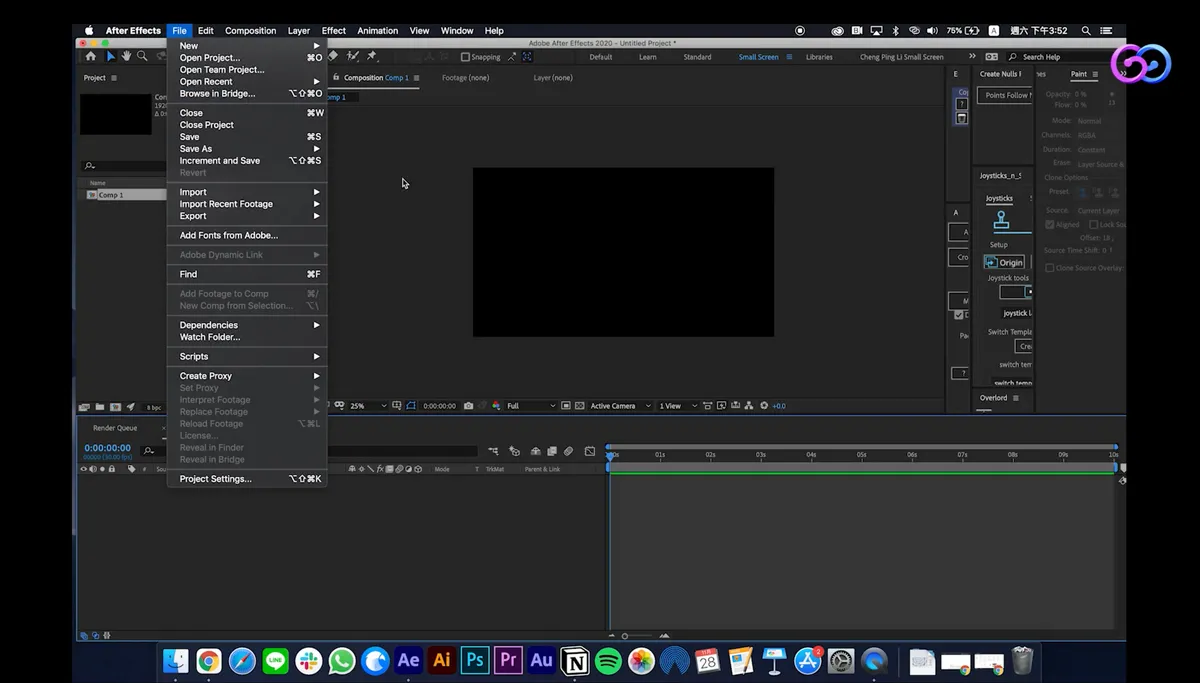Viewport: 1200px width, 683px height.
Task: Activate the Hand tool
Action: click(127, 57)
